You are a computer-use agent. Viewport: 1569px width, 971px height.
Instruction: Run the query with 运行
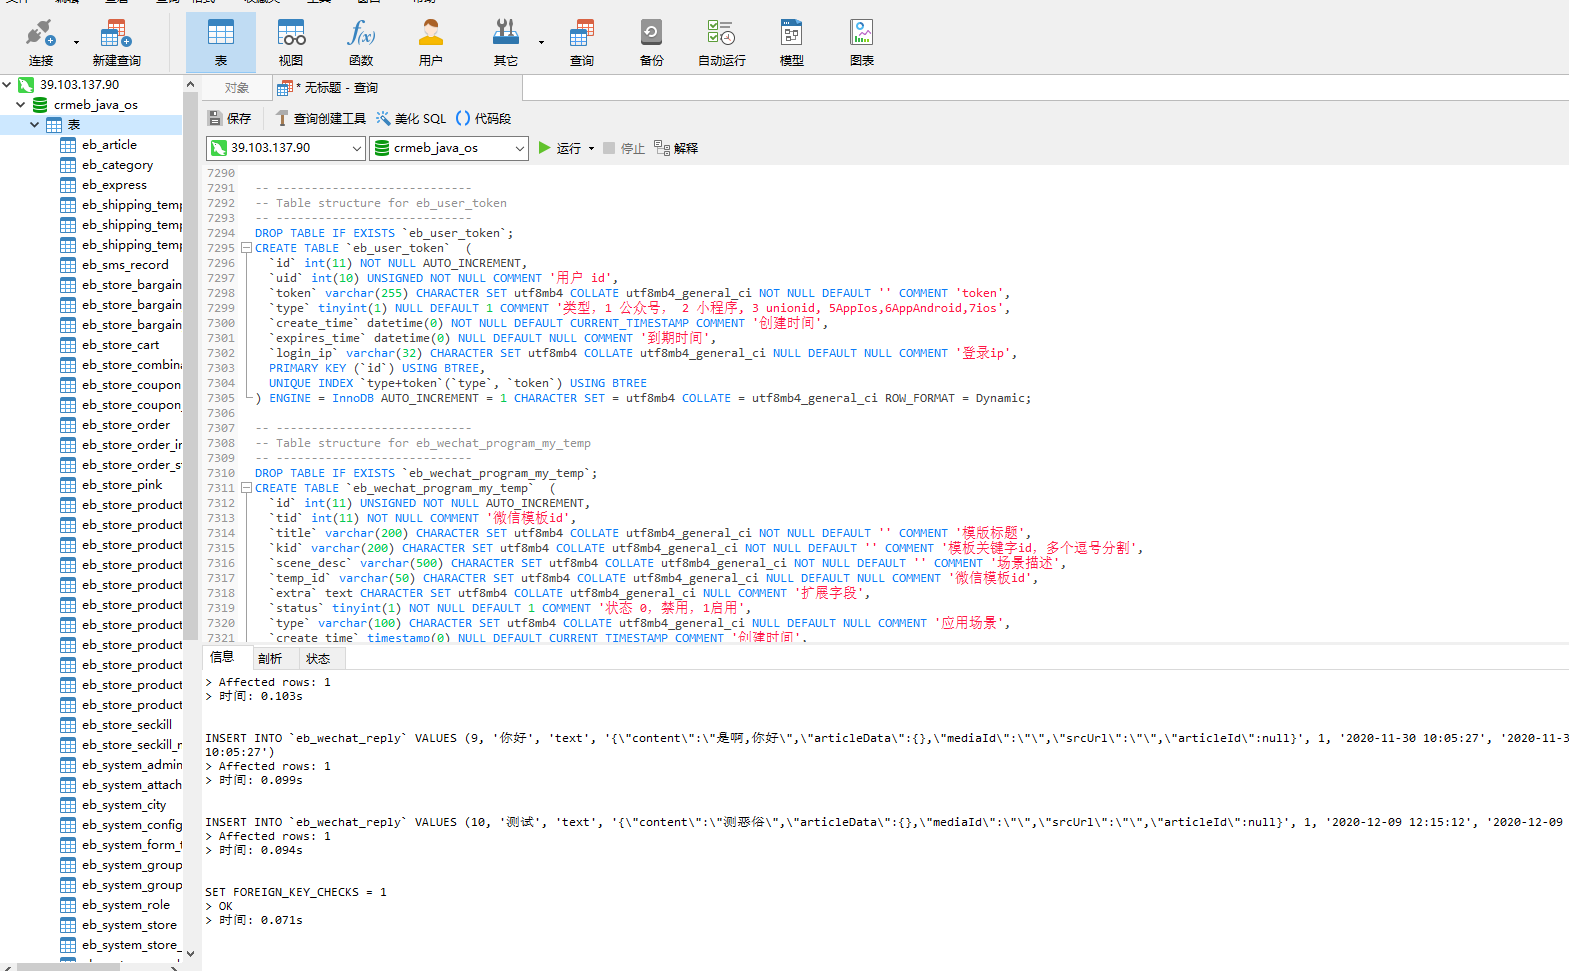coord(560,148)
